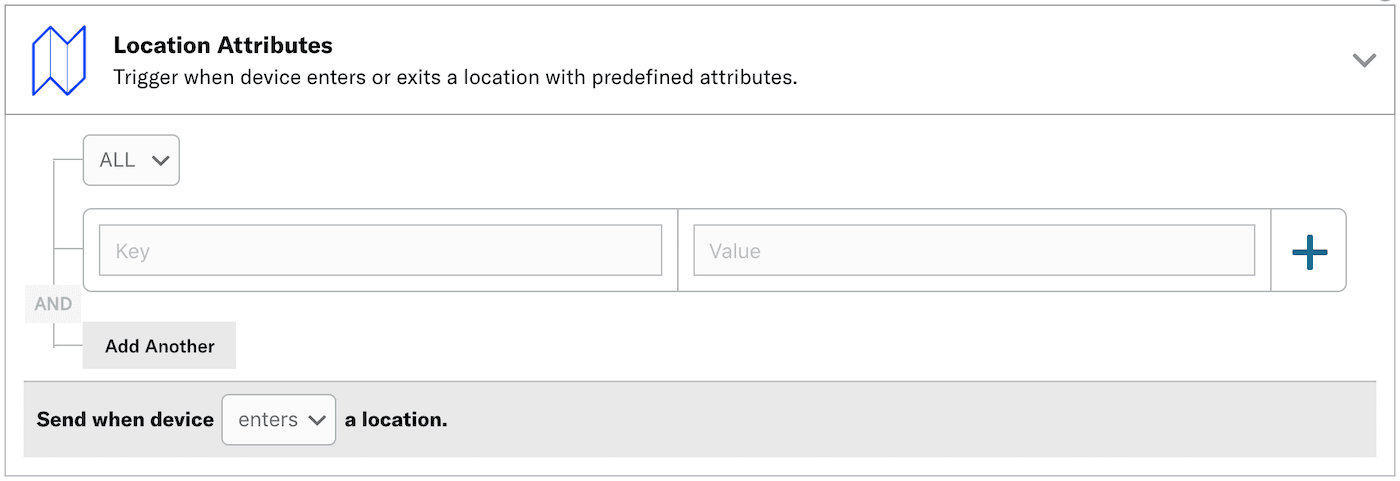Click the chevron arrow beside enters
Screen dimensions: 1400x481
coord(318,421)
